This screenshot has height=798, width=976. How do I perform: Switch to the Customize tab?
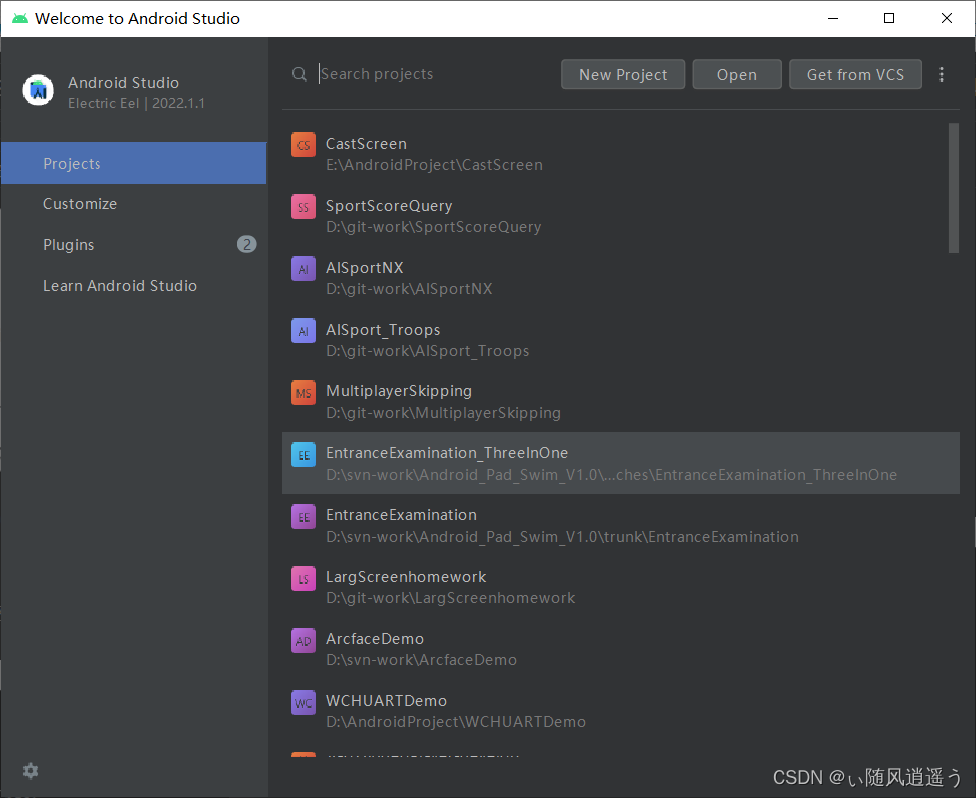click(x=134, y=204)
